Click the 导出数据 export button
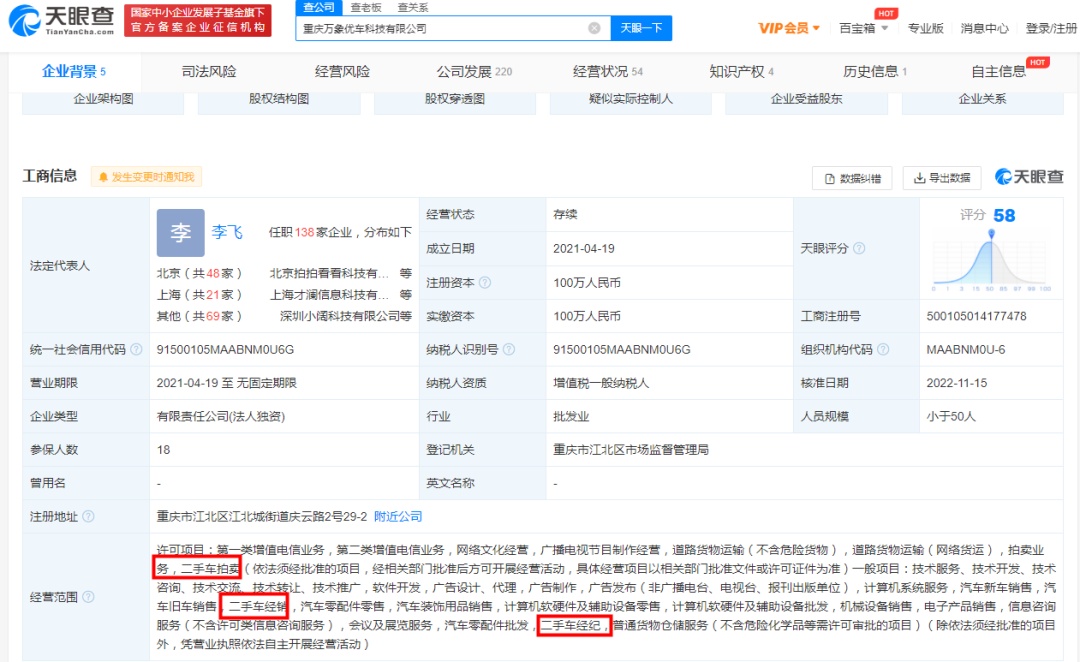 click(942, 178)
